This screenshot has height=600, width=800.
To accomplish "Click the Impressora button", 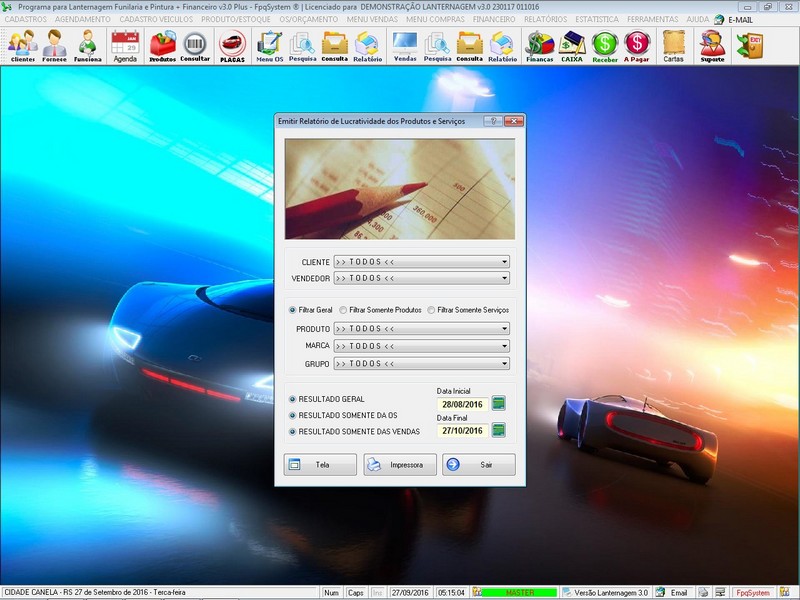I will click(x=399, y=464).
